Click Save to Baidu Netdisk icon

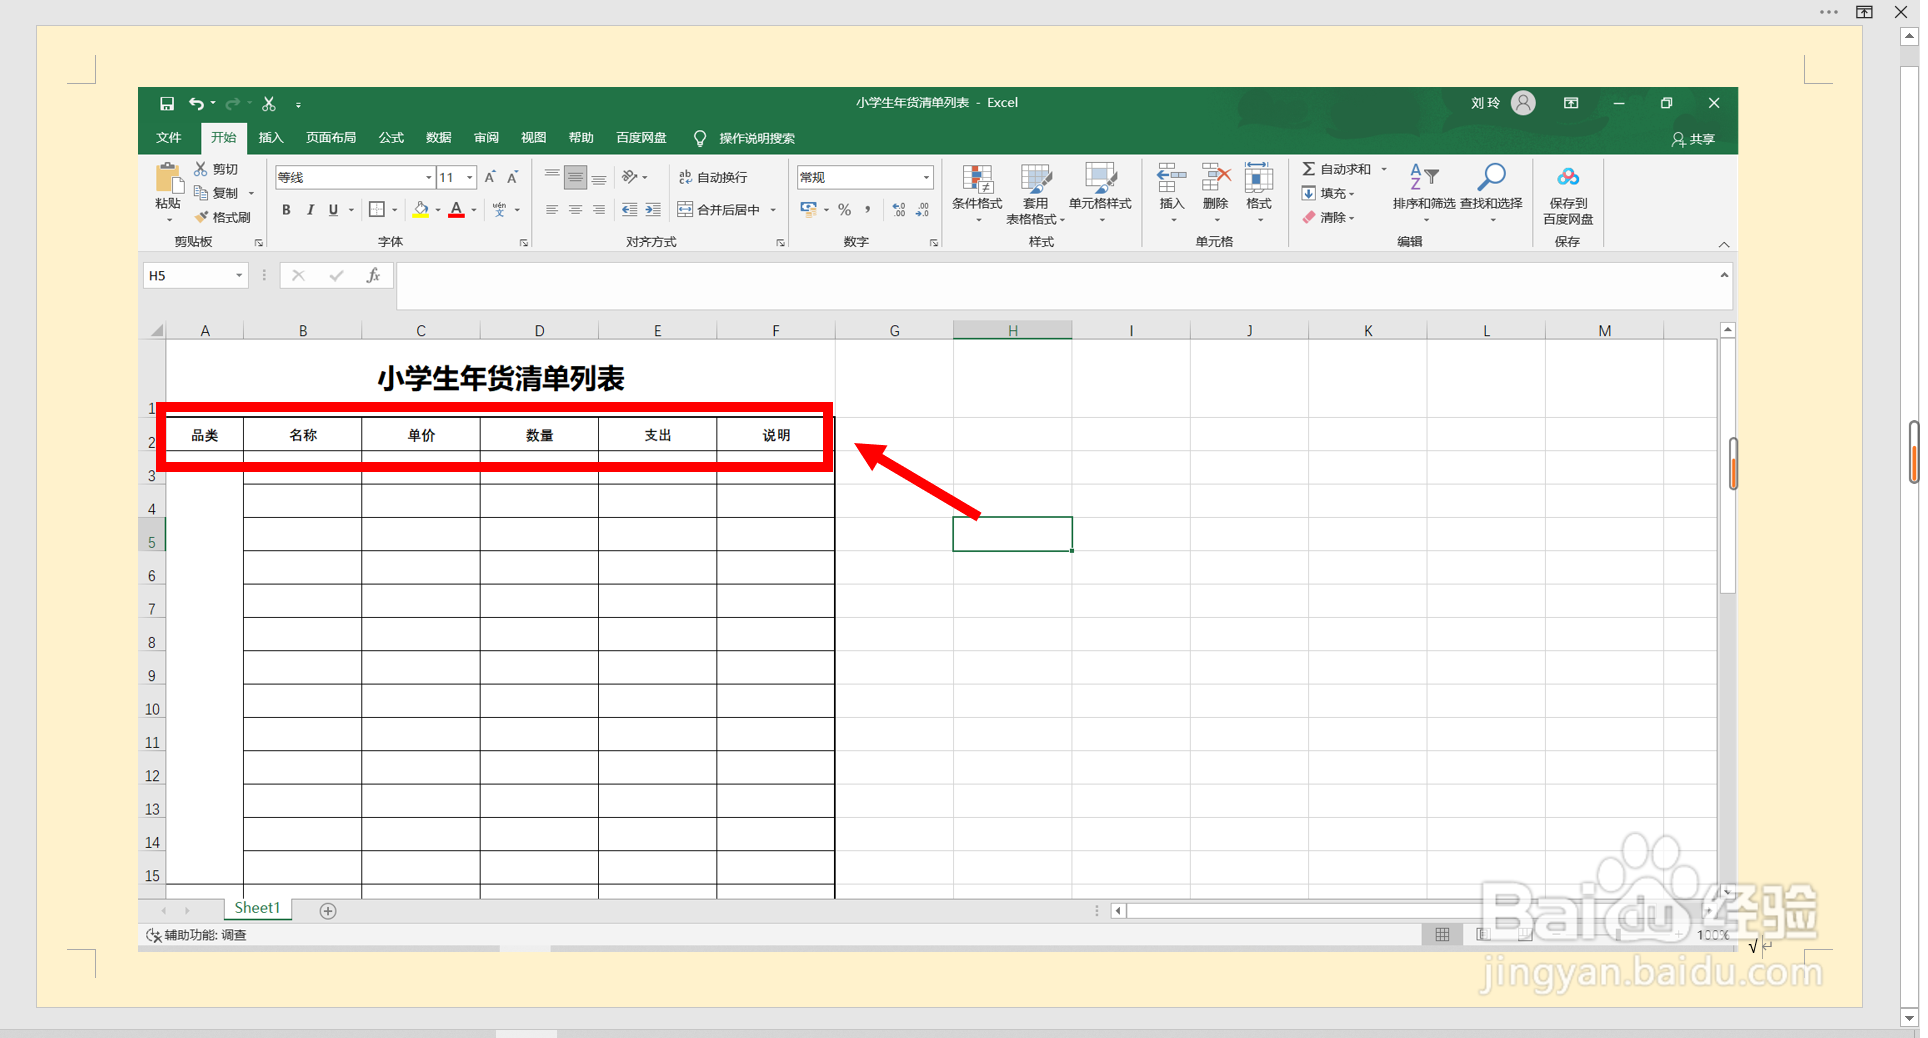1568,177
